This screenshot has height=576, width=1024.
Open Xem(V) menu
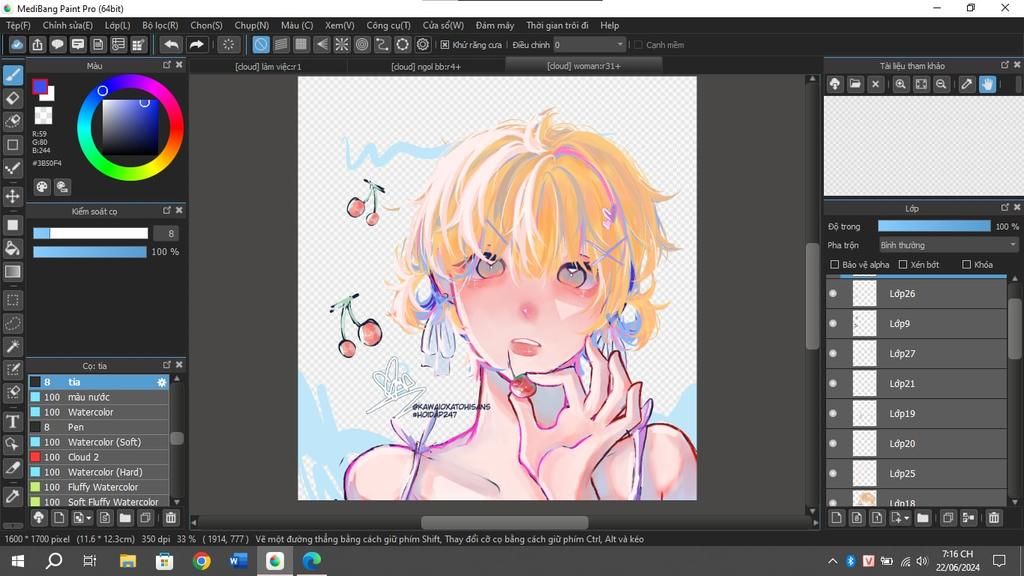pyautogui.click(x=340, y=25)
